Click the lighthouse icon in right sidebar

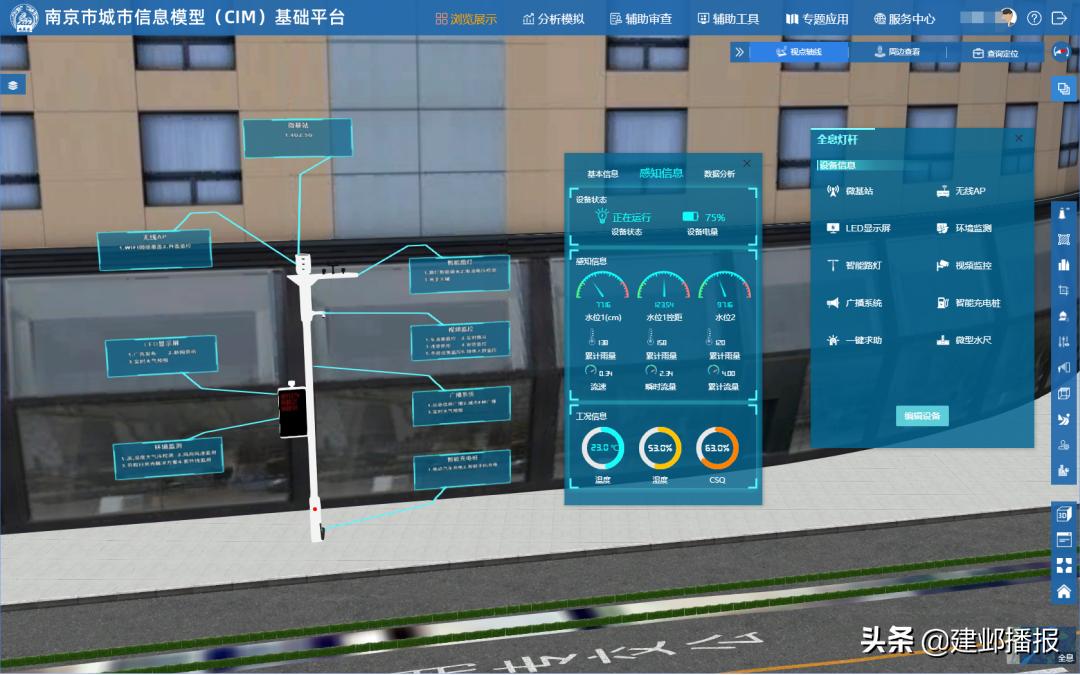click(1063, 214)
